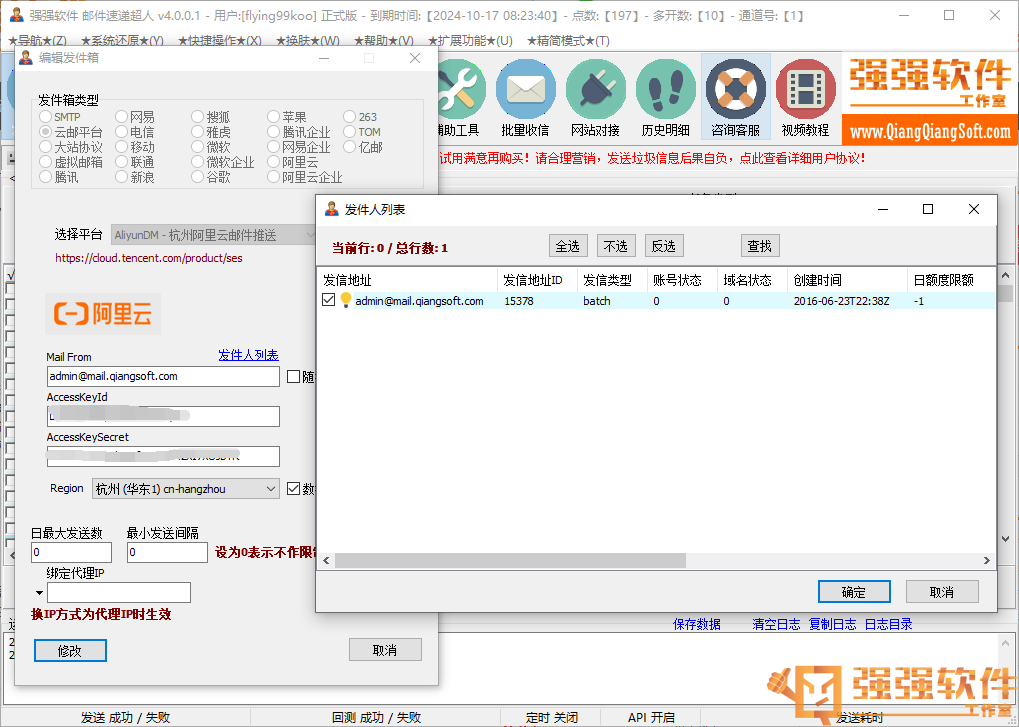Open the 选择平台 AliyunDM dropdown
This screenshot has height=727, width=1019.
pyautogui.click(x=213, y=235)
